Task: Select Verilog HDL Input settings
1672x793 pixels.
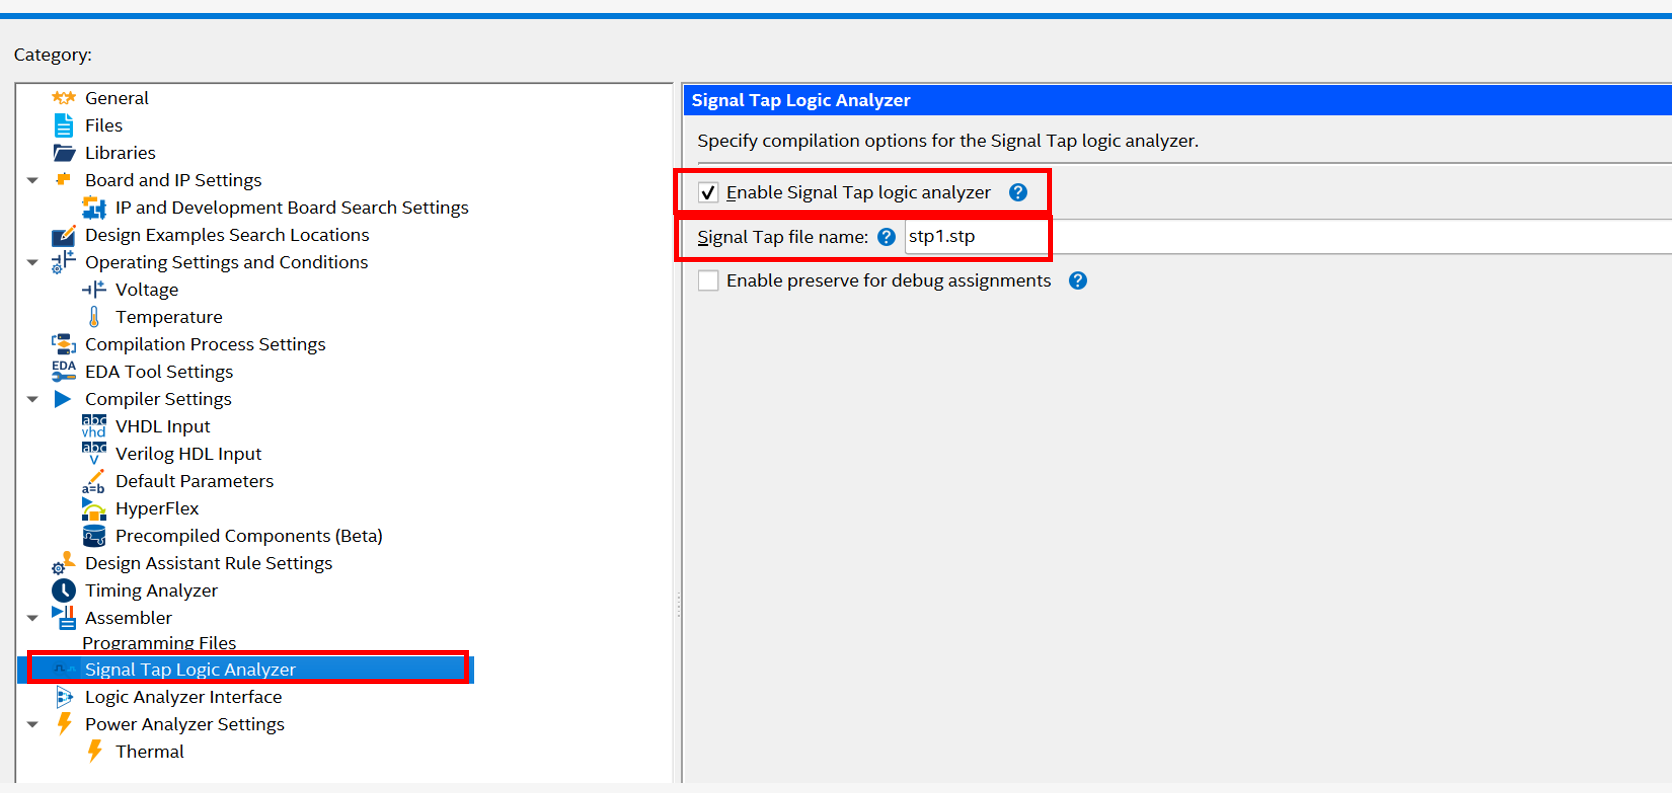Action: coord(188,454)
